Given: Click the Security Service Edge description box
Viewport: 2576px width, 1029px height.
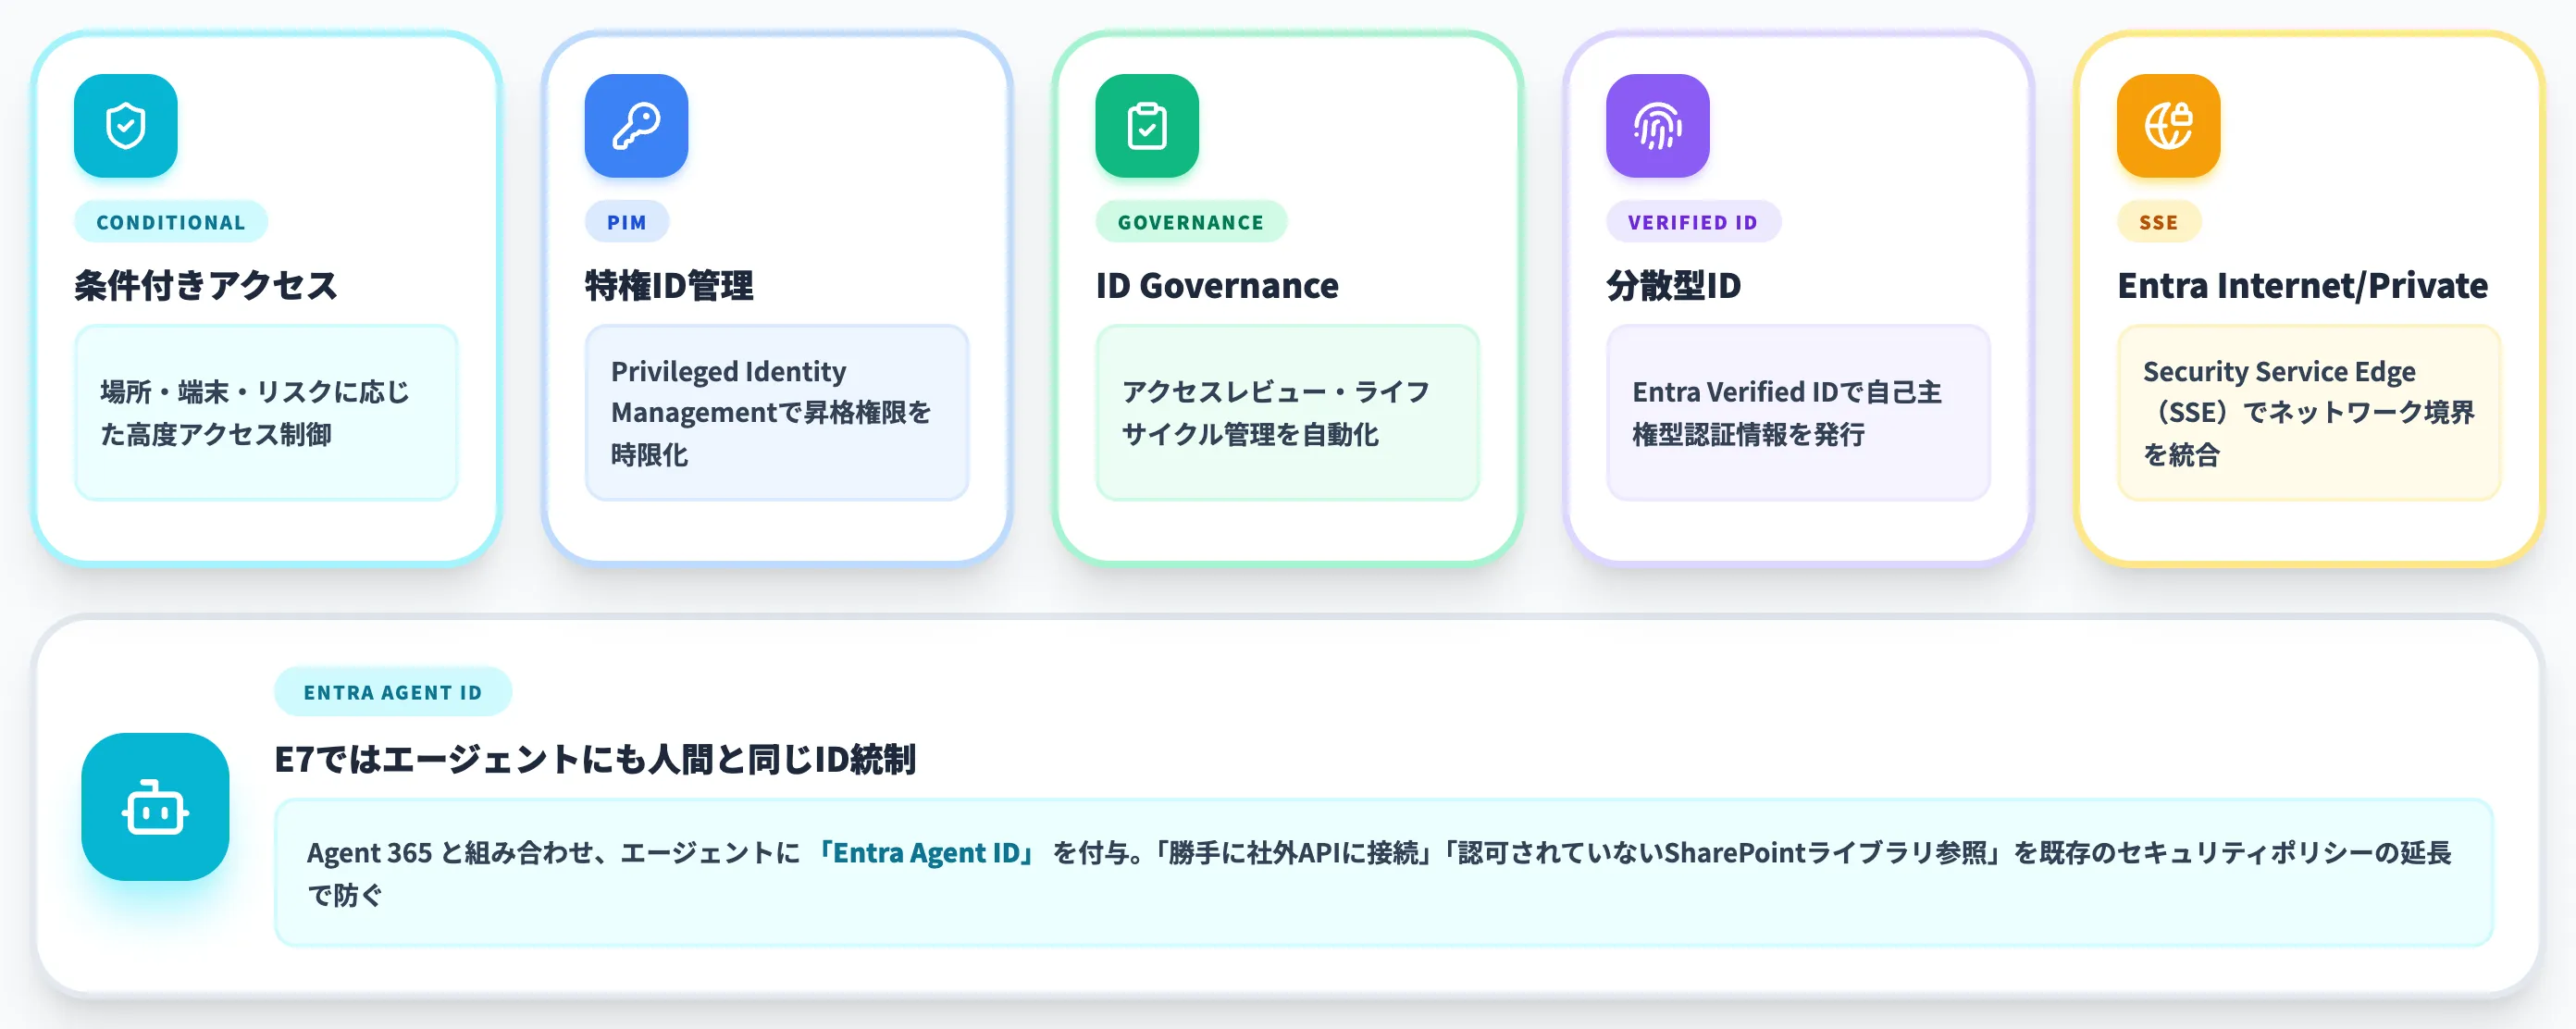Looking at the screenshot, I should pyautogui.click(x=2309, y=412).
